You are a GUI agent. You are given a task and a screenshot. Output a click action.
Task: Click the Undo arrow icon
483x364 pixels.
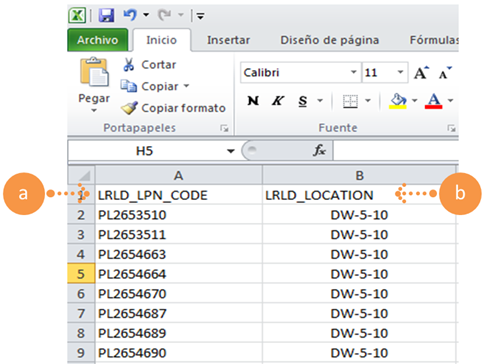pos(130,15)
